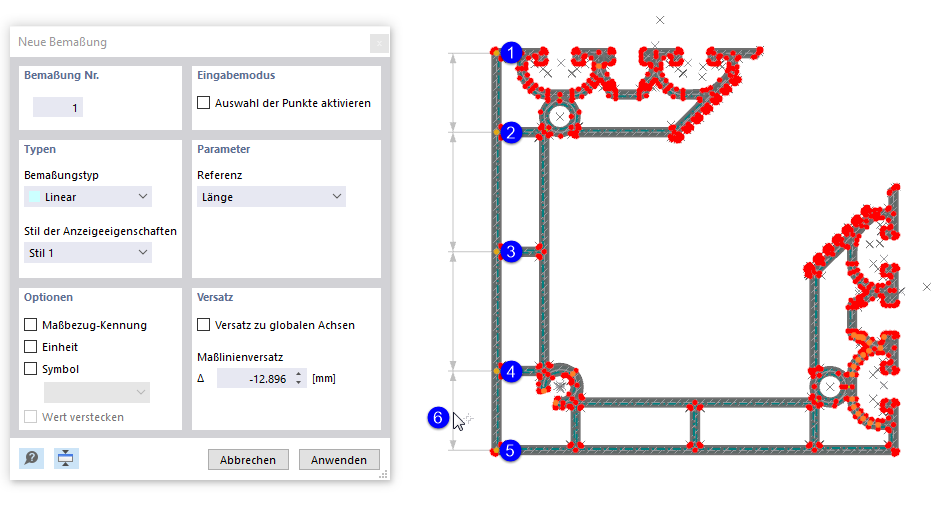The width and height of the screenshot is (933, 512).
Task: Open the Bemaßungstyp Linear dropdown
Action: coord(88,196)
